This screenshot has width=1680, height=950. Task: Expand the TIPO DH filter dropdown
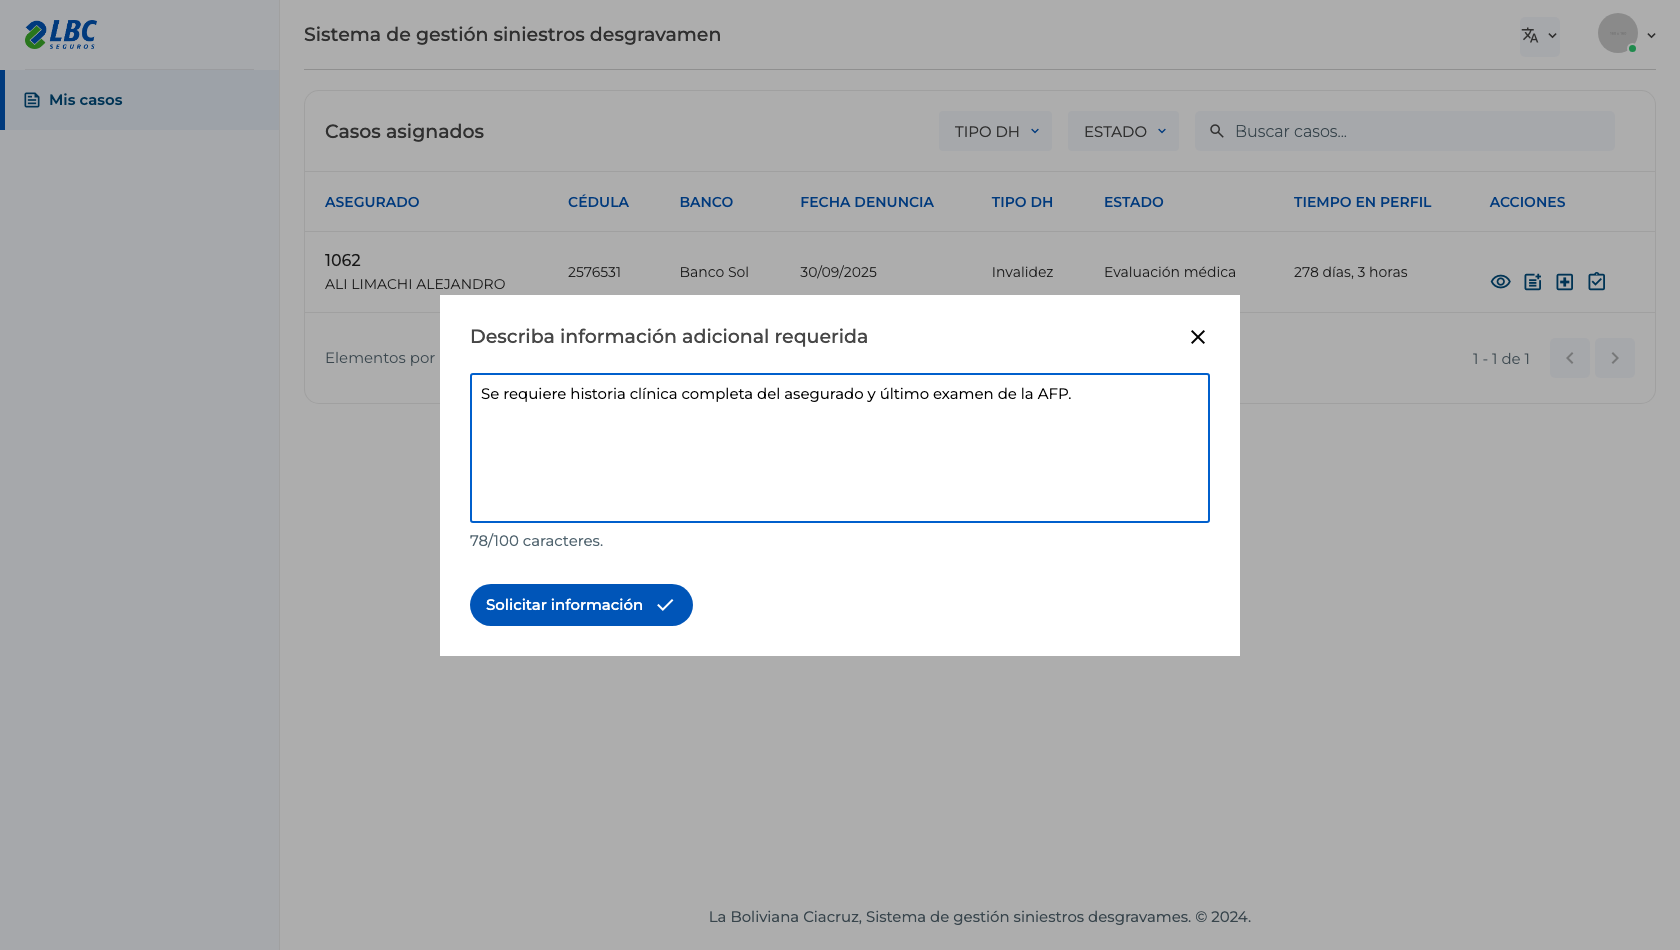click(995, 131)
